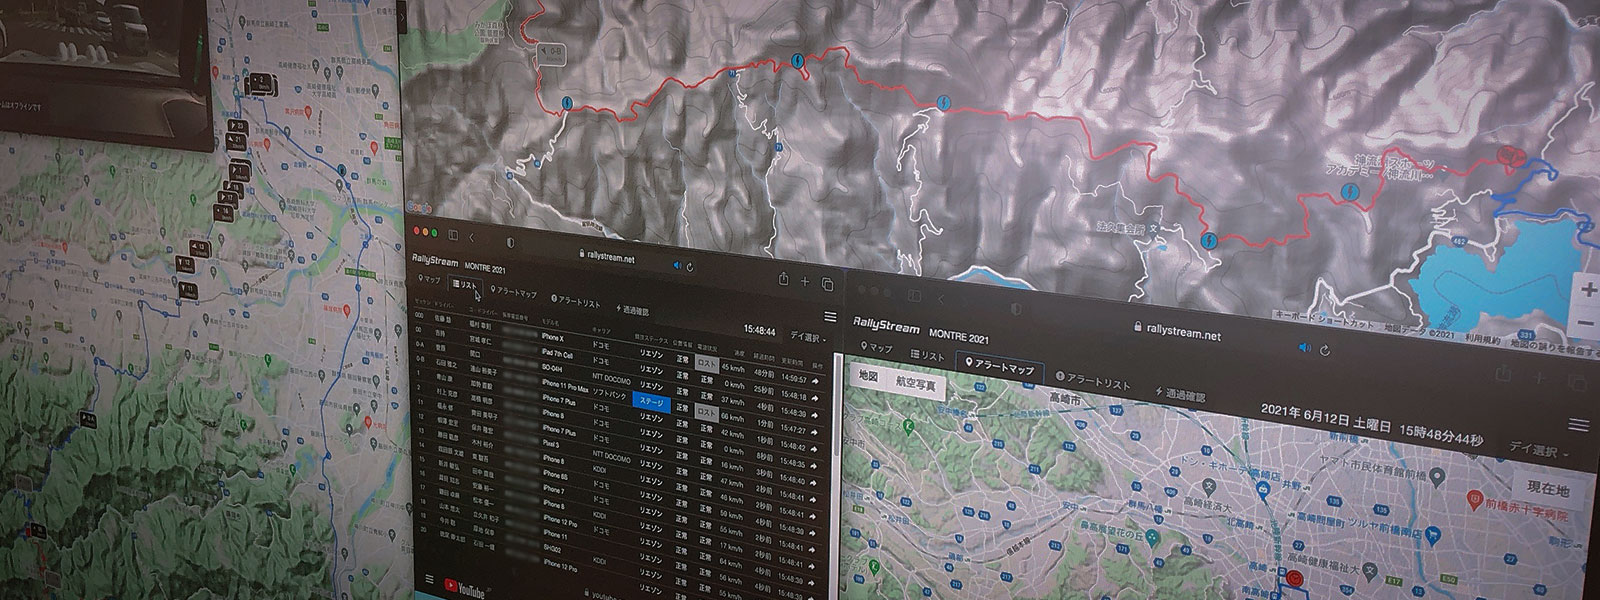Click ソフトバンク carrier cell
The height and width of the screenshot is (600, 1600).
[610, 395]
